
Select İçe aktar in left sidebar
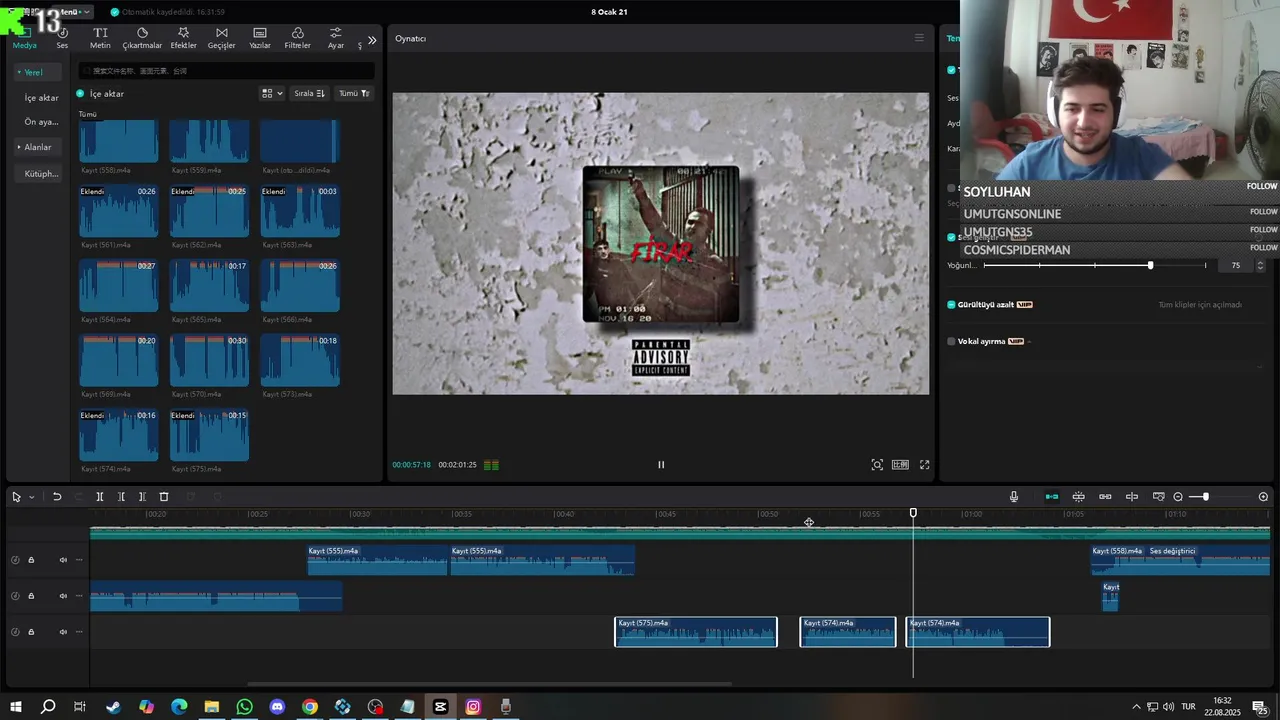pos(42,98)
